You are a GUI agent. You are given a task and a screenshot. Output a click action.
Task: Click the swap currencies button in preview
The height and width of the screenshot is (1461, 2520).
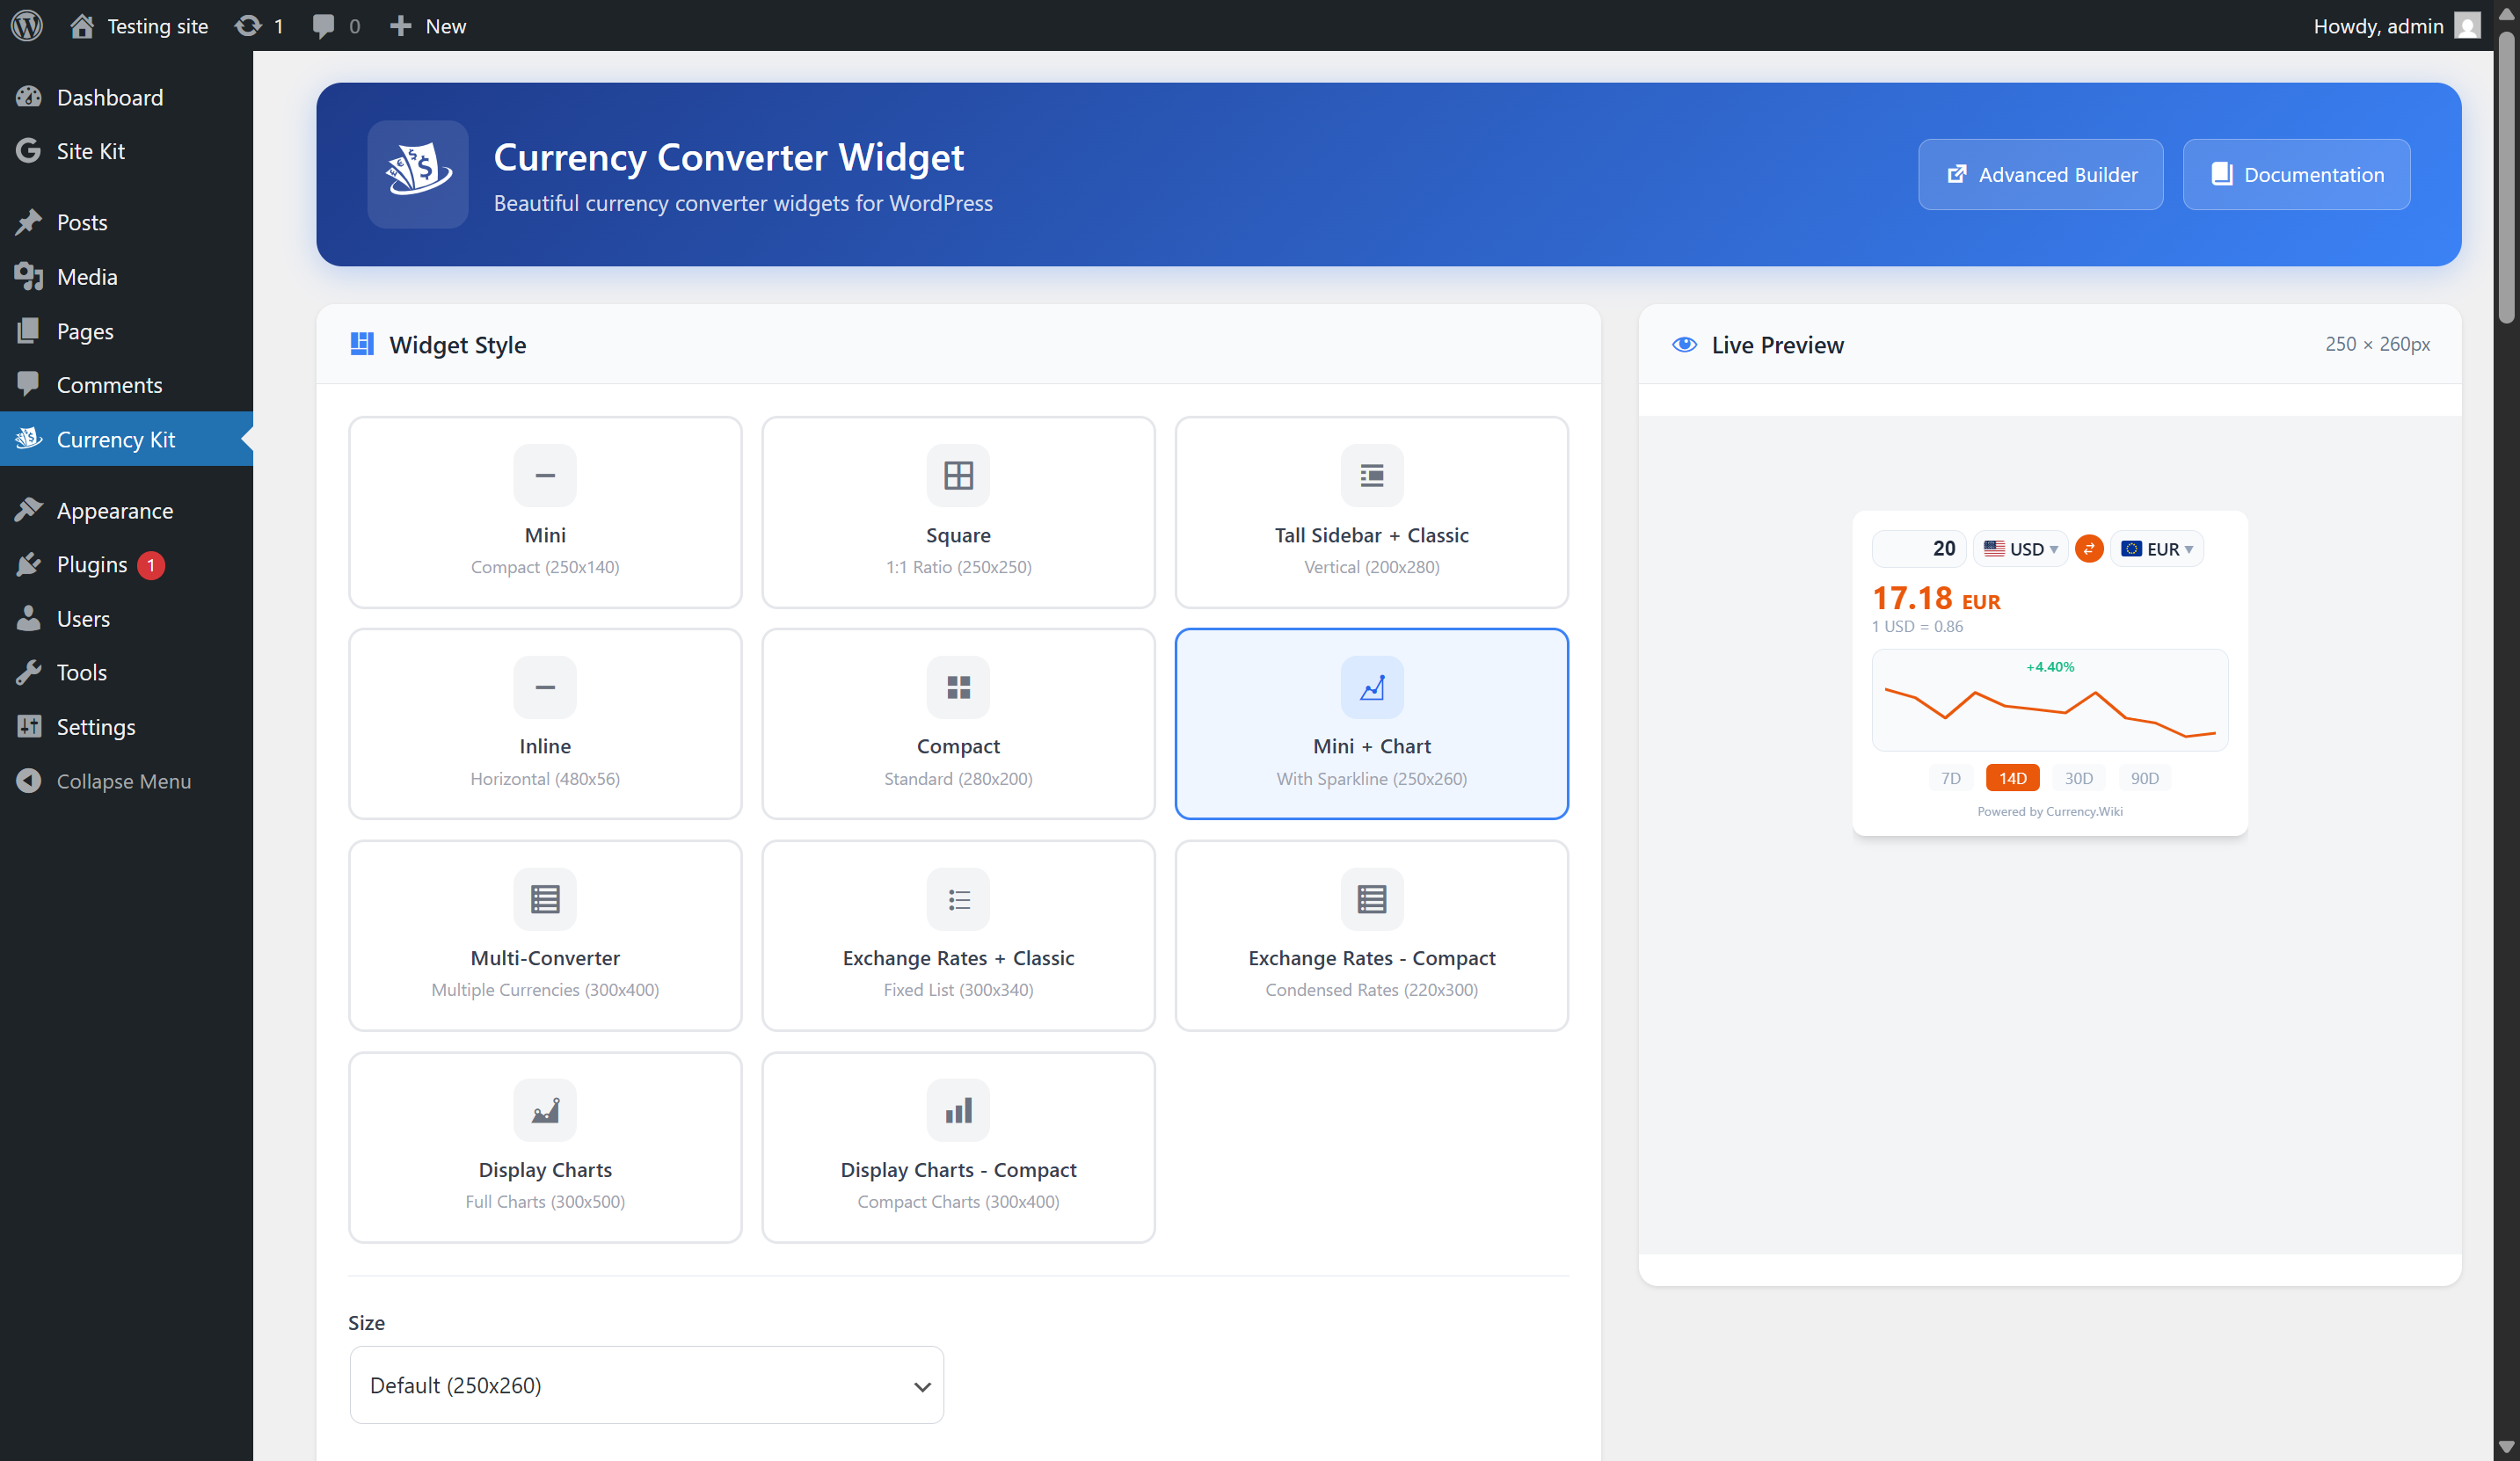2089,548
